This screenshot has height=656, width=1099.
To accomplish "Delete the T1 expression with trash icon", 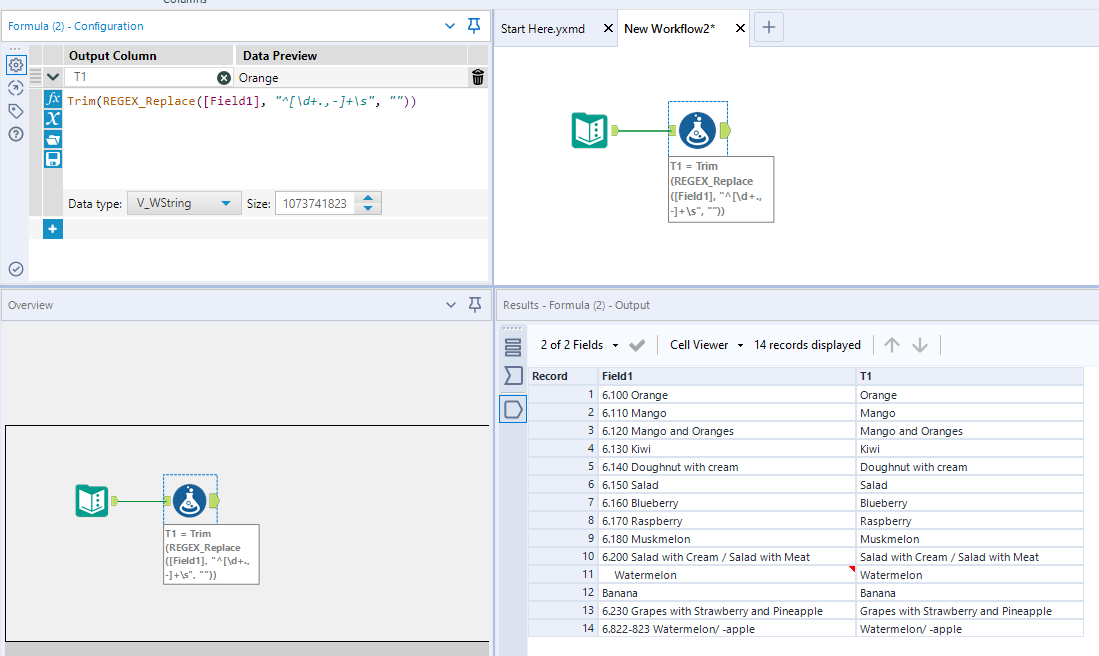I will [478, 77].
